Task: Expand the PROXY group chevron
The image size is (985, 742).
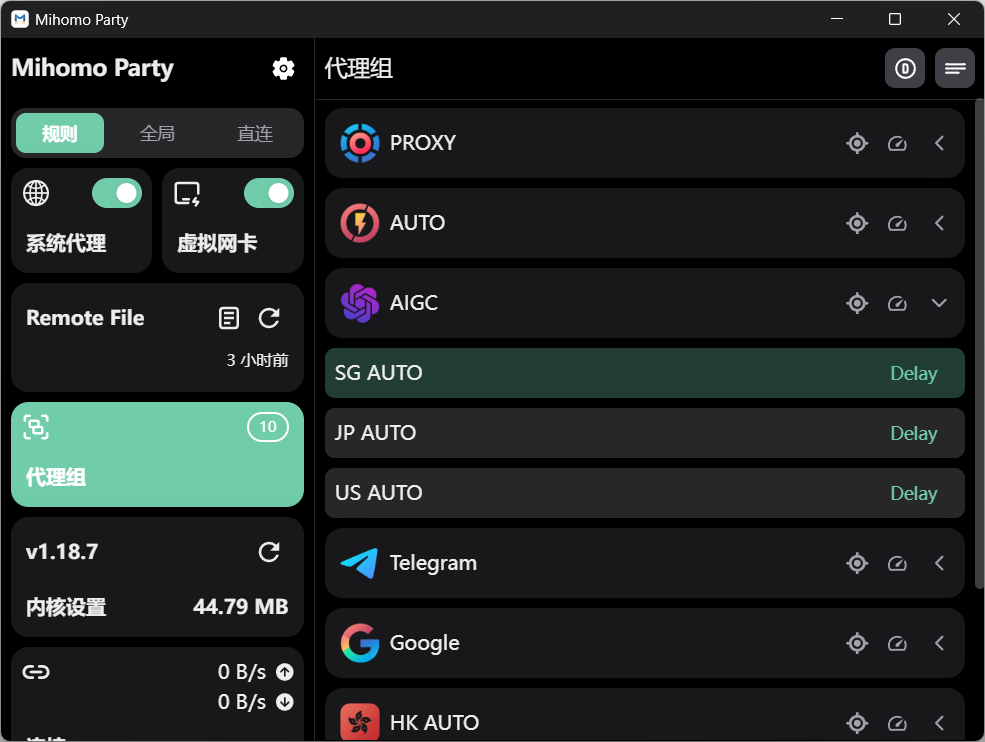Action: pos(939,143)
